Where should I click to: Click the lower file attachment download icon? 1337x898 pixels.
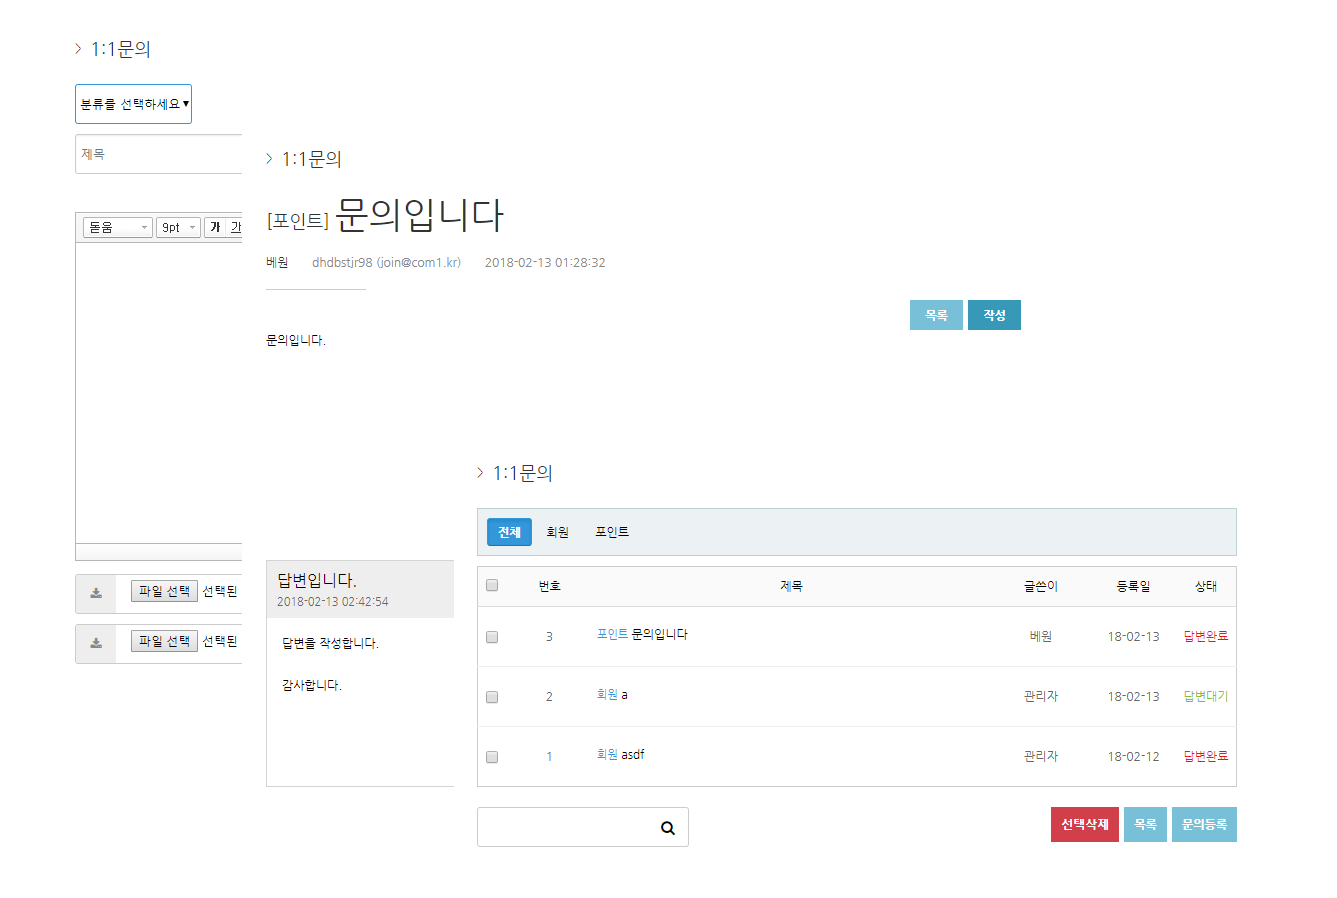pos(96,643)
